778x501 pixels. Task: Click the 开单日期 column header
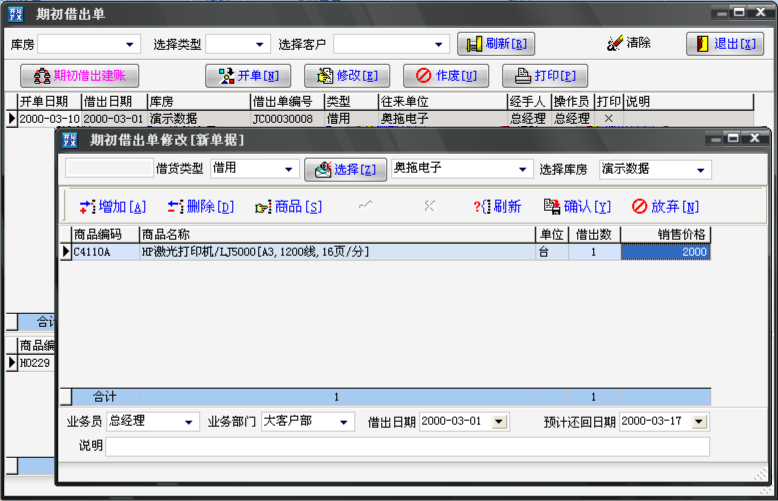pyautogui.click(x=49, y=102)
